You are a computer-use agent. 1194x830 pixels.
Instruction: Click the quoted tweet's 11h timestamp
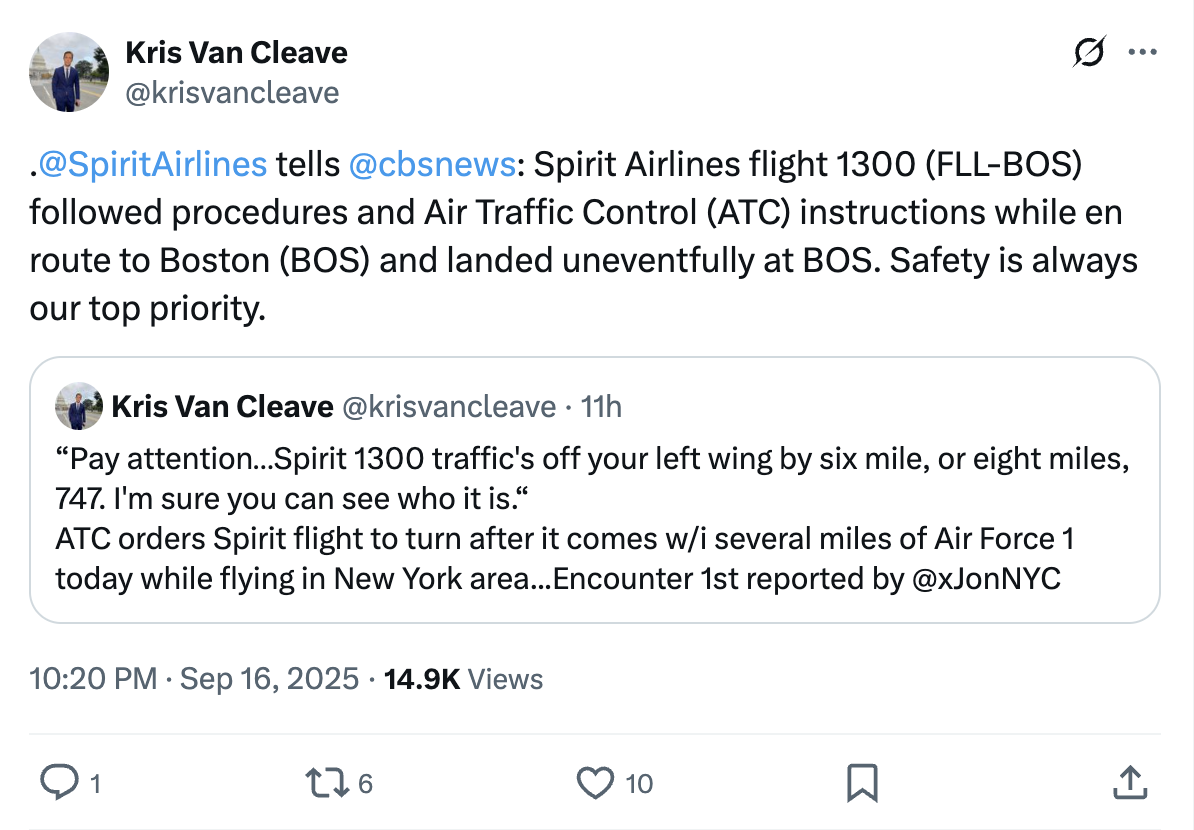[x=601, y=406]
